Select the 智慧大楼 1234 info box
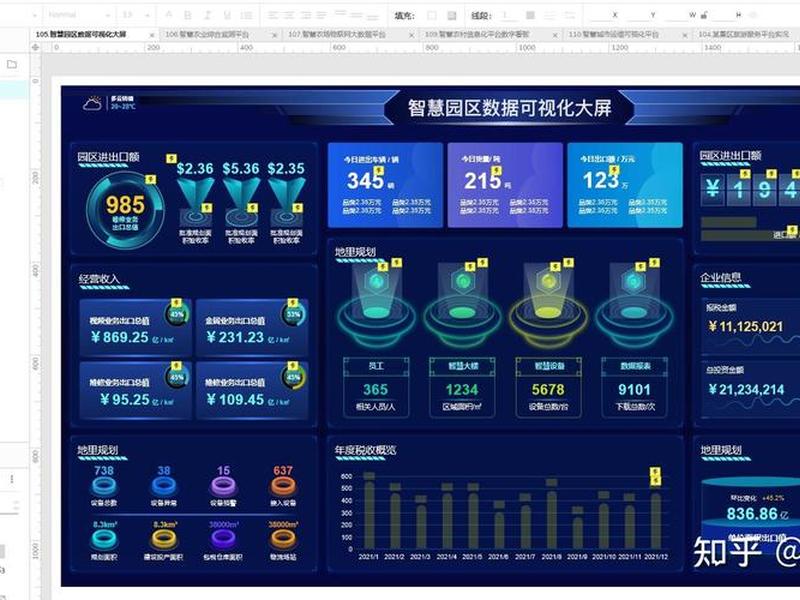Image resolution: width=800 pixels, height=600 pixels. [x=462, y=387]
